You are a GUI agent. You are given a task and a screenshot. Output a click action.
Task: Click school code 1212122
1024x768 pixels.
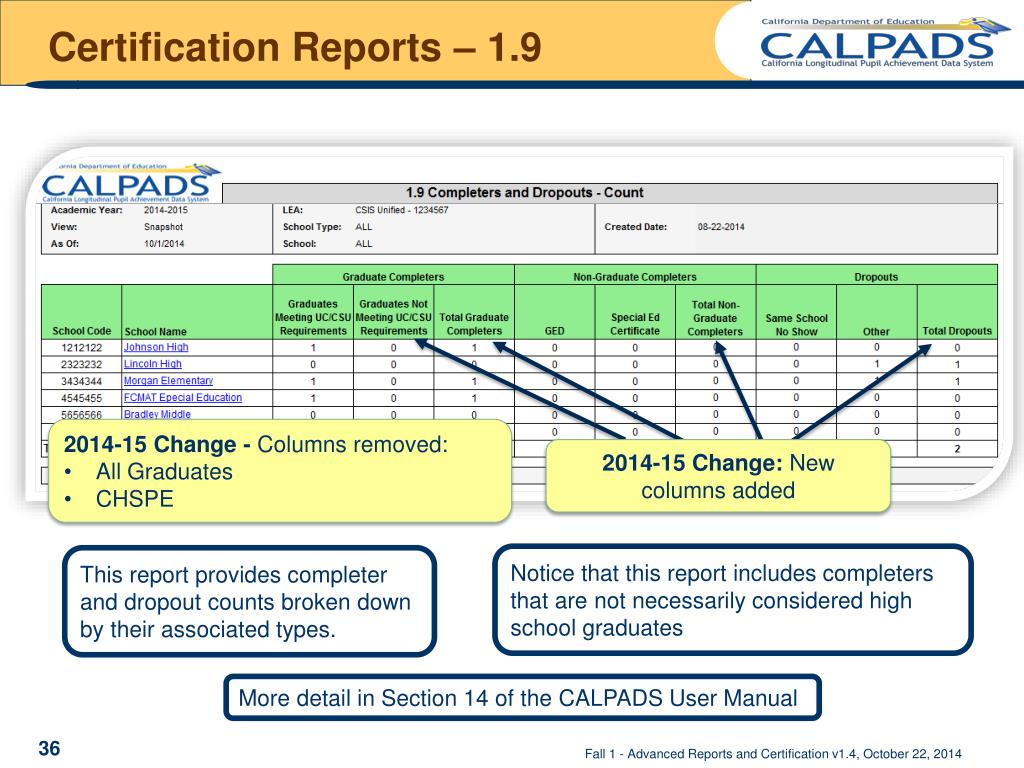[x=82, y=347]
